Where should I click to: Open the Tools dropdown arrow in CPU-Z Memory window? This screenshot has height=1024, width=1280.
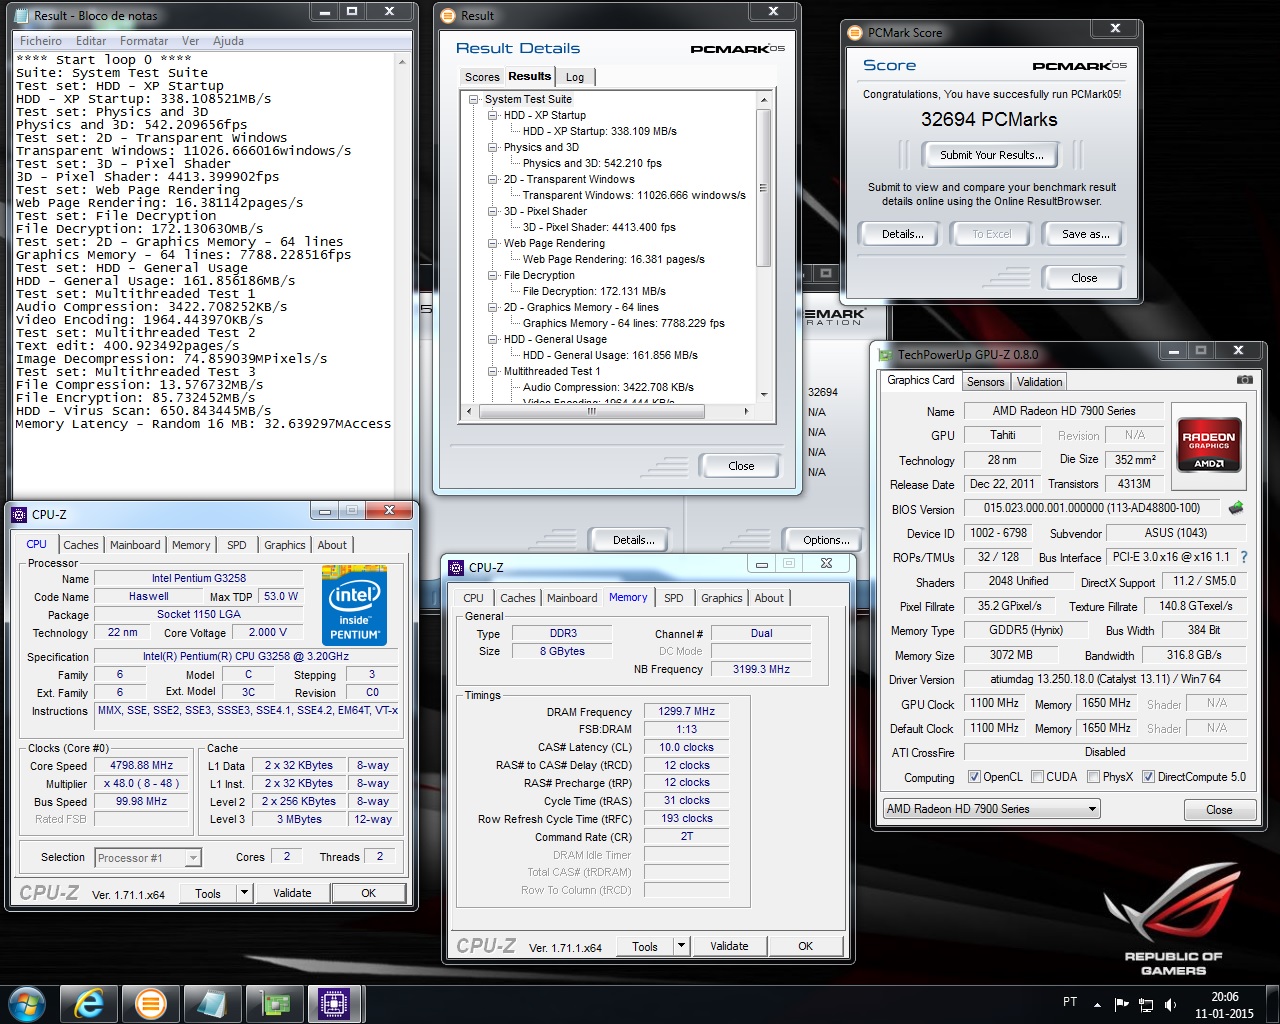(681, 946)
